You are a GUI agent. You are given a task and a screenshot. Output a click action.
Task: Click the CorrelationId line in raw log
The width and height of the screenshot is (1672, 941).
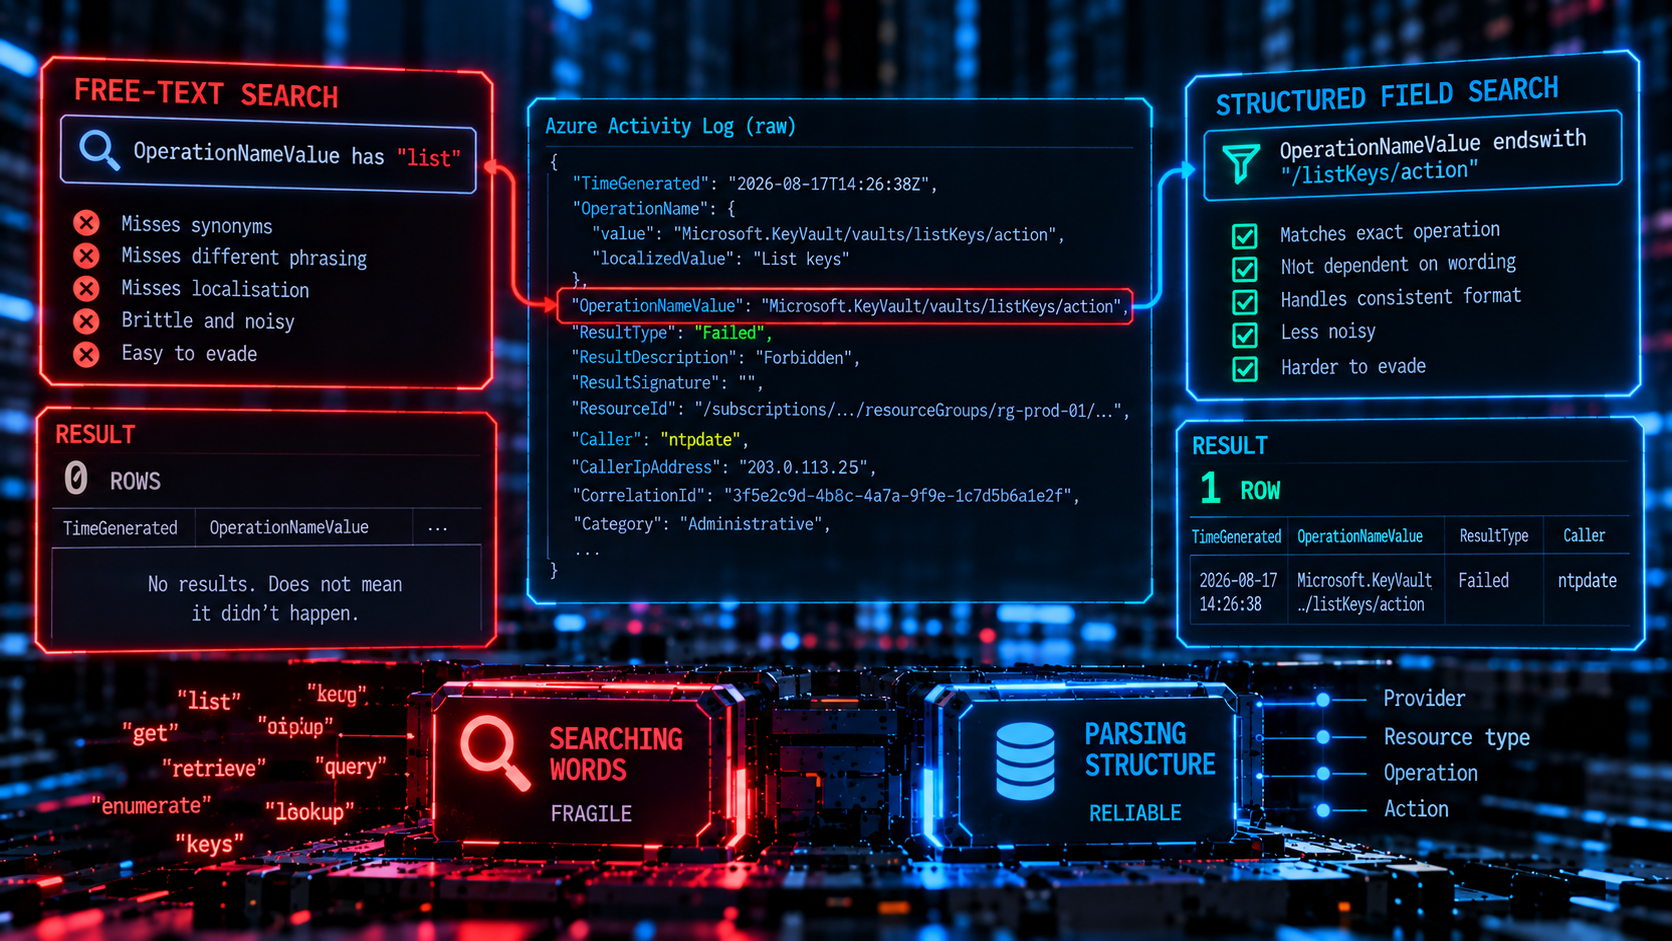coord(825,495)
